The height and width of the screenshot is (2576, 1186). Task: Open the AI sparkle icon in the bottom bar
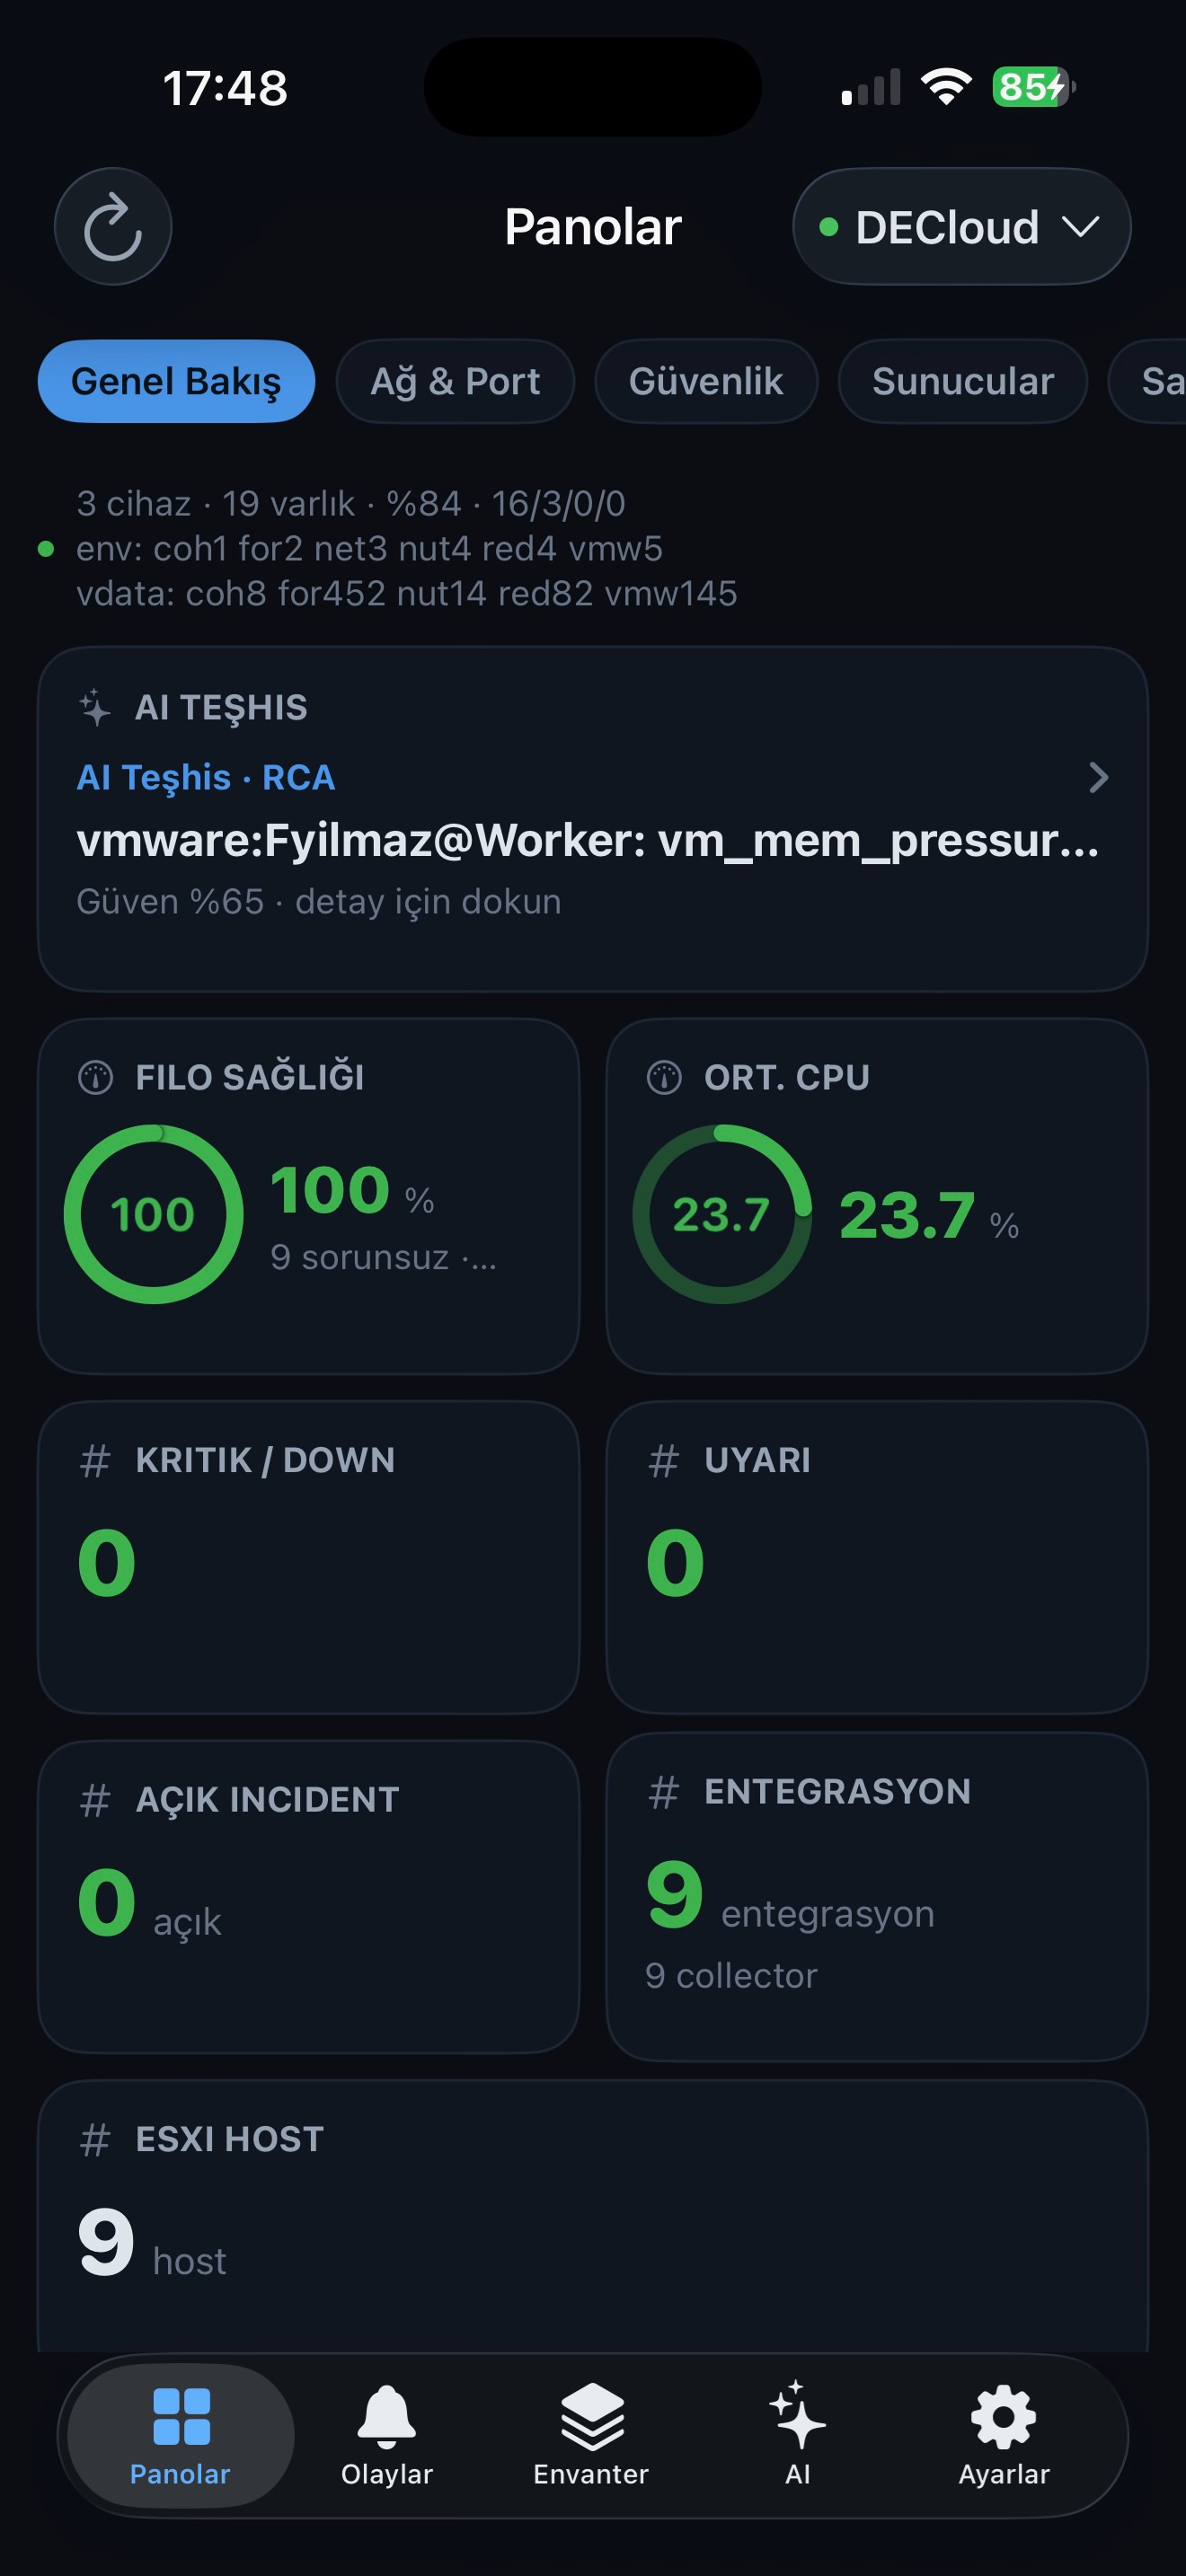[797, 2415]
